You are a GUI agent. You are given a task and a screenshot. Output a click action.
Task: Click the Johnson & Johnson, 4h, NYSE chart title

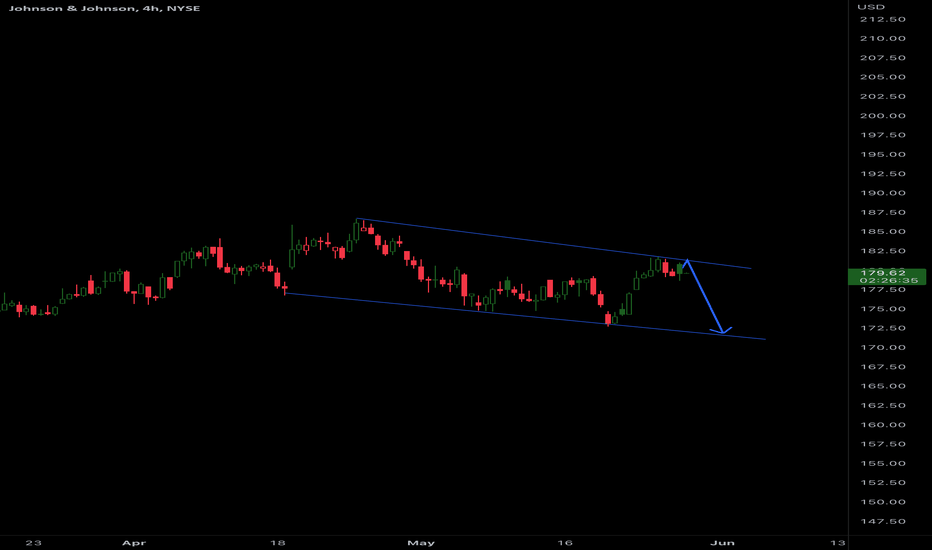pyautogui.click(x=104, y=8)
